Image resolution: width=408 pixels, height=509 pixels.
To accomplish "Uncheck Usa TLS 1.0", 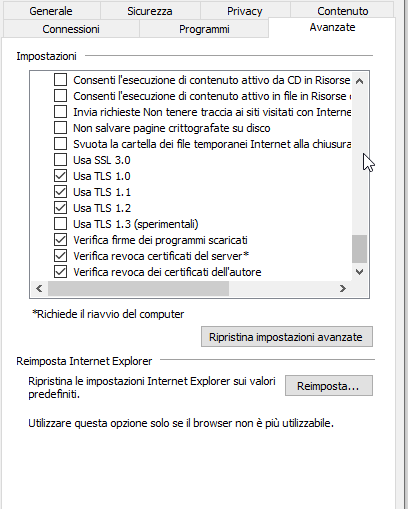I will click(60, 176).
